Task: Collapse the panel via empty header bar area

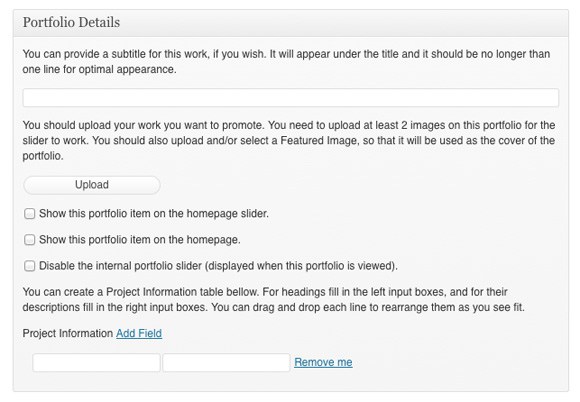Action: tap(344, 23)
